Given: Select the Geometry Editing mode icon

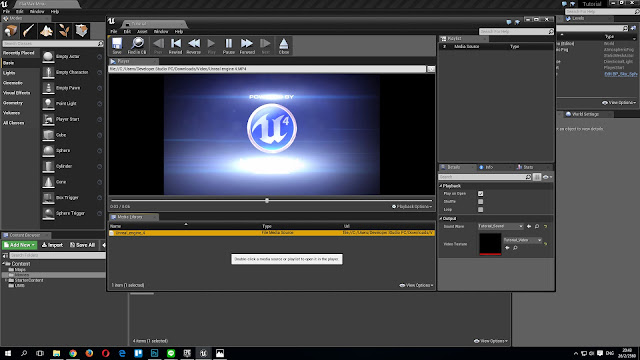Looking at the screenshot, I should (x=82, y=31).
